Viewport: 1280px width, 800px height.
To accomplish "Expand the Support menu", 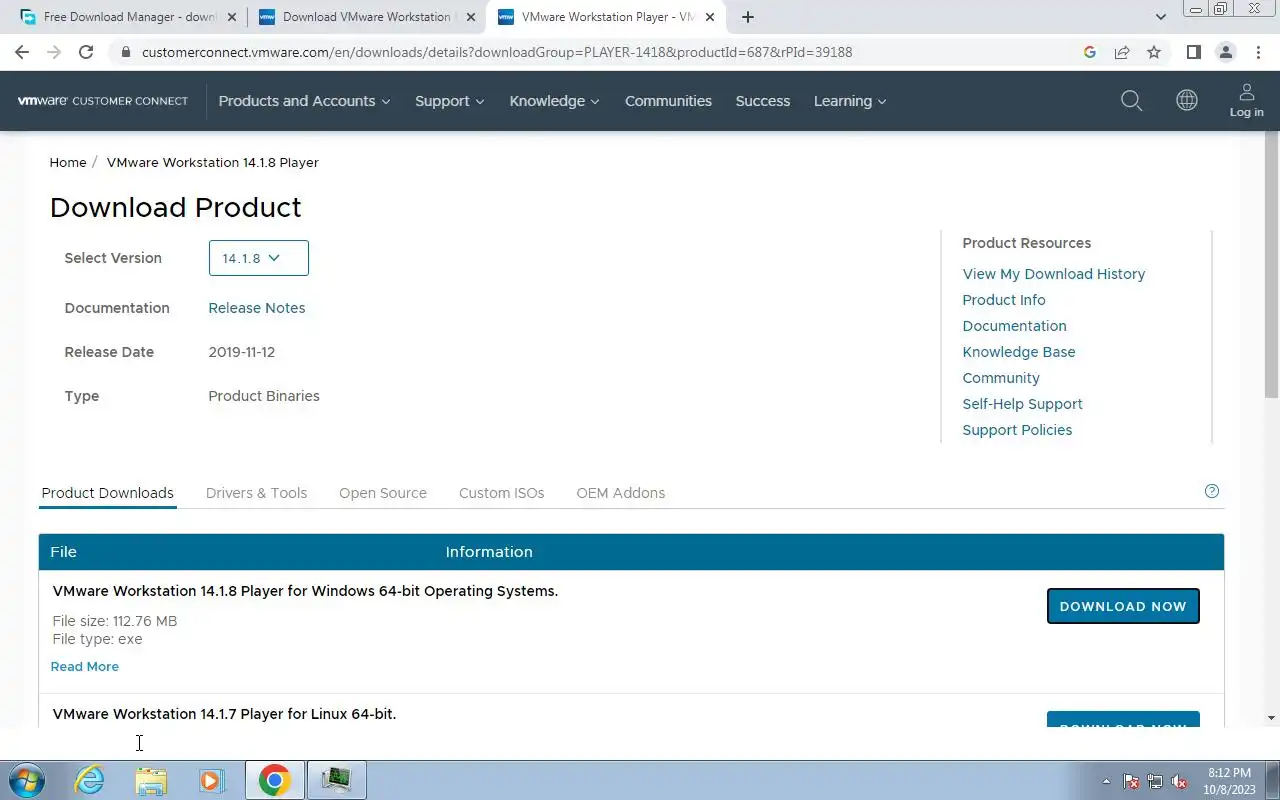I will tap(449, 101).
